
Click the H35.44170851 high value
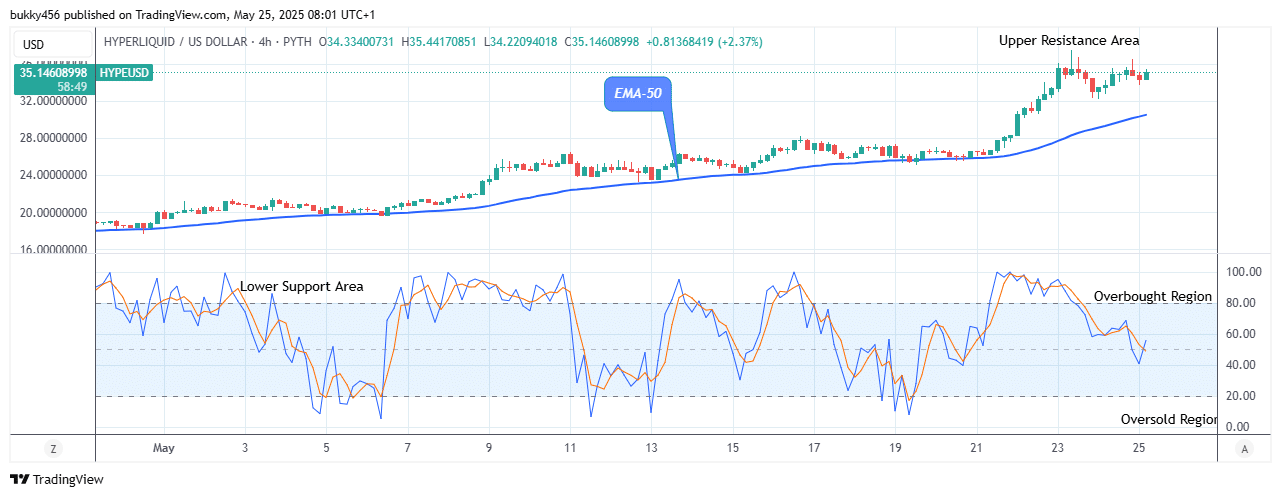[439, 42]
